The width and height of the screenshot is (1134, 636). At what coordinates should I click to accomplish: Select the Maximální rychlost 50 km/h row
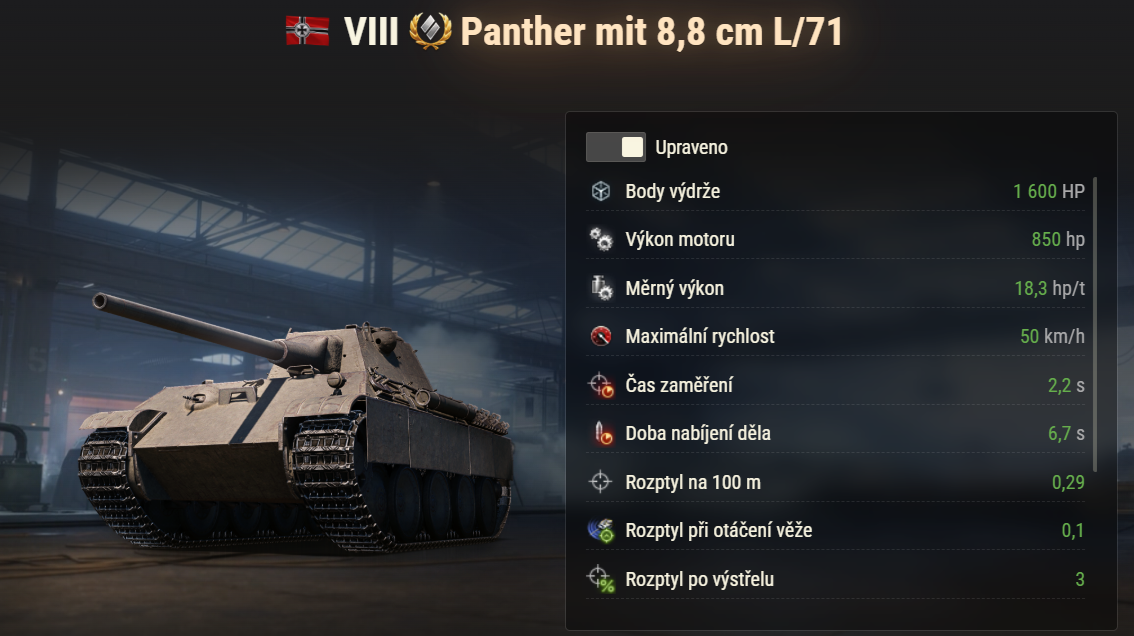pyautogui.click(x=835, y=336)
